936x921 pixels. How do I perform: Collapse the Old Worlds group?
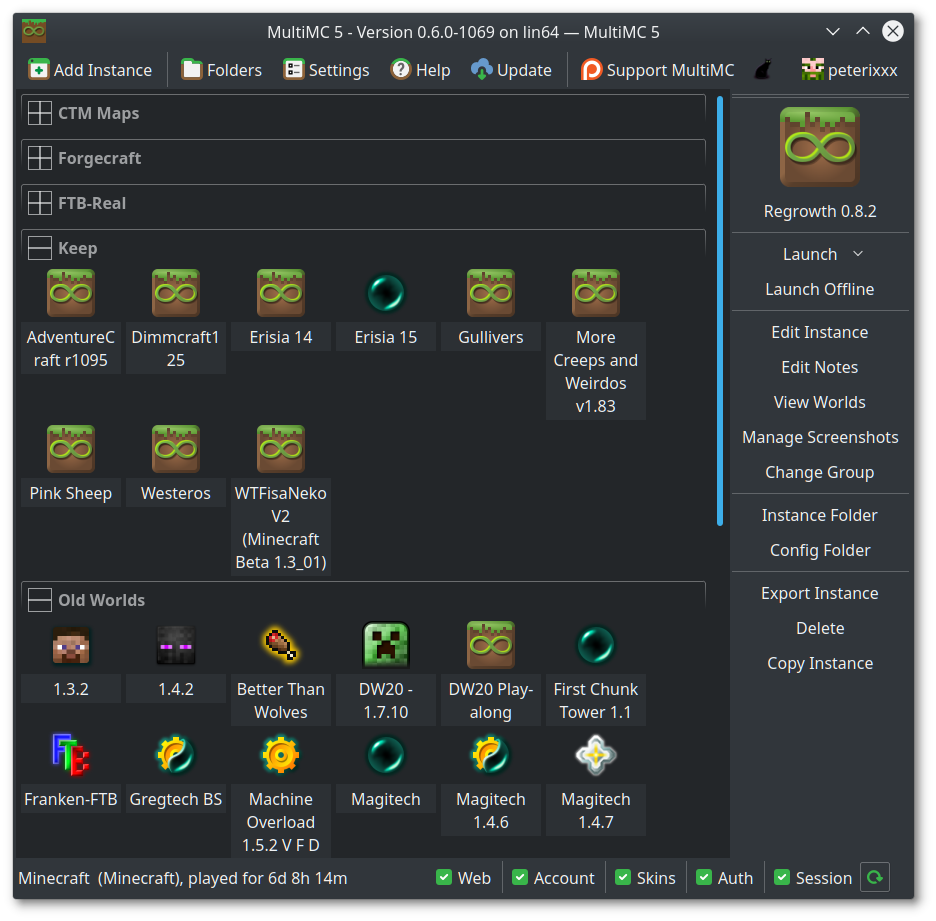pyautogui.click(x=39, y=600)
